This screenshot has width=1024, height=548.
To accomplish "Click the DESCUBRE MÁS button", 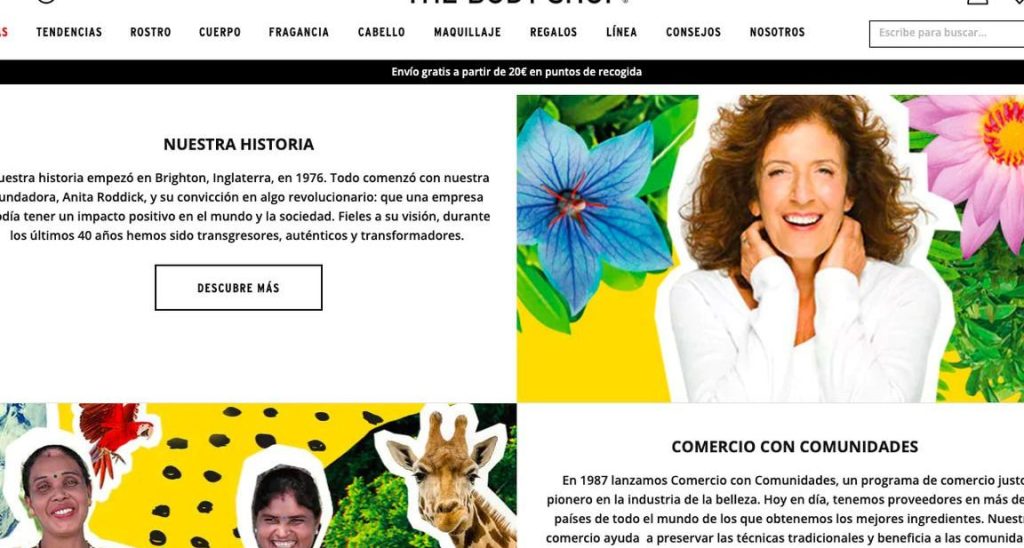I will point(238,287).
